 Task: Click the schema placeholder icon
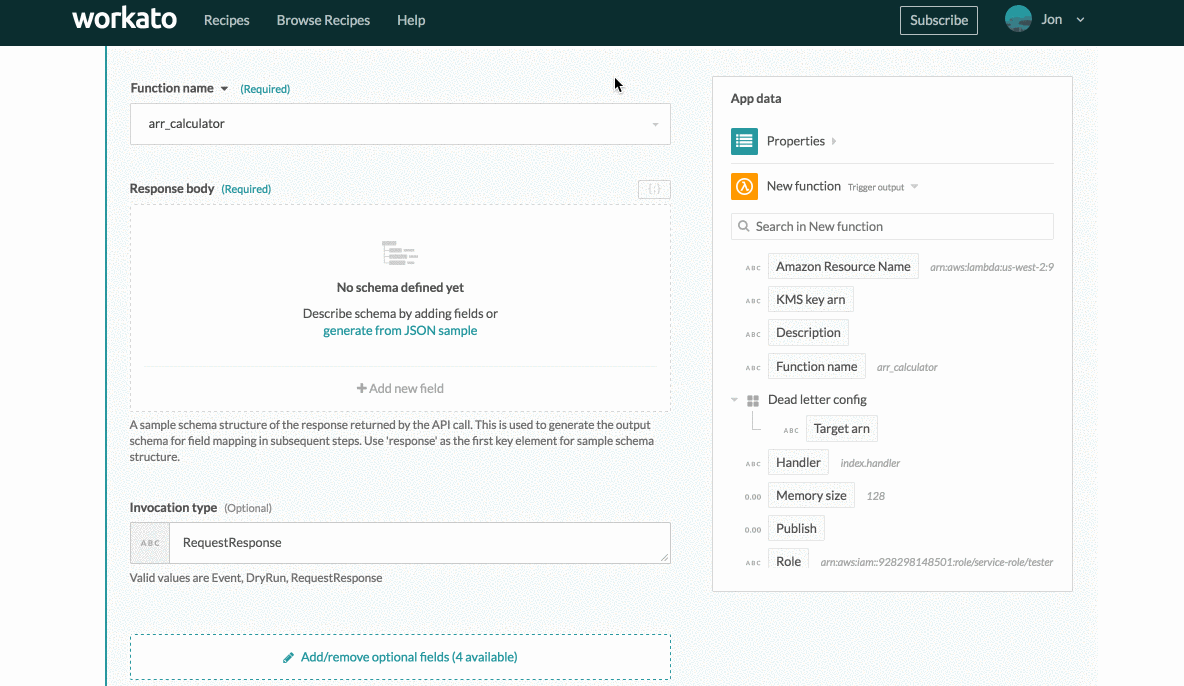click(400, 253)
